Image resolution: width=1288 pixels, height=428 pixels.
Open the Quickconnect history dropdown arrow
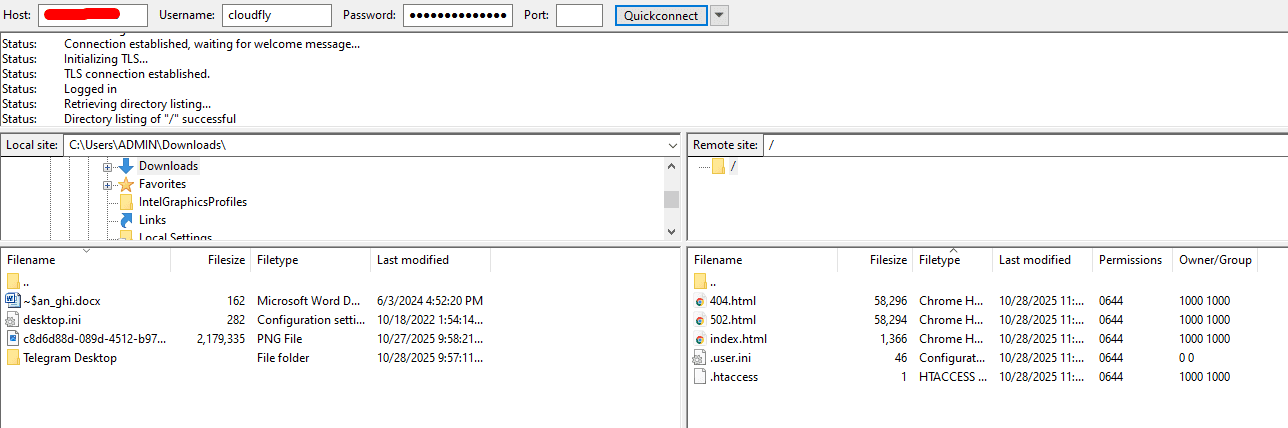pyautogui.click(x=719, y=16)
